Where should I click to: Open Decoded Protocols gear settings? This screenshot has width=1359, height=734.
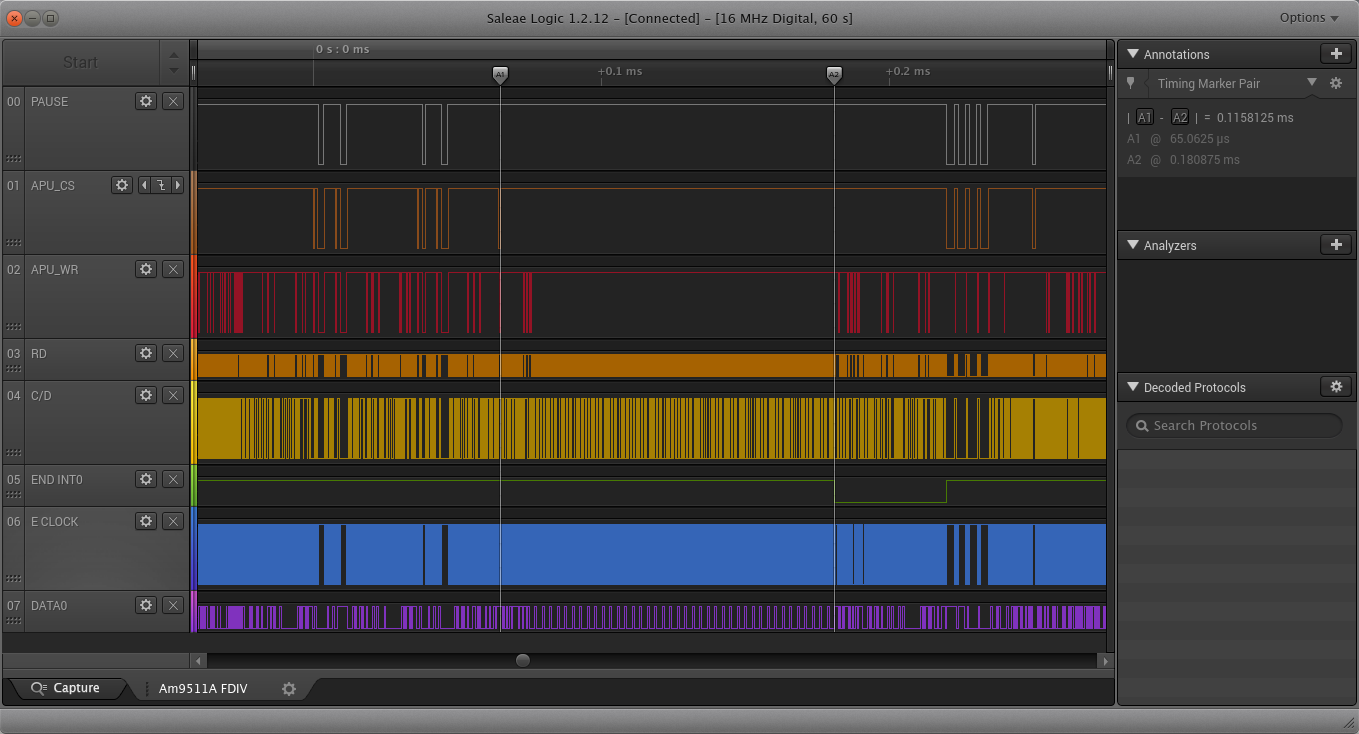click(x=1335, y=387)
